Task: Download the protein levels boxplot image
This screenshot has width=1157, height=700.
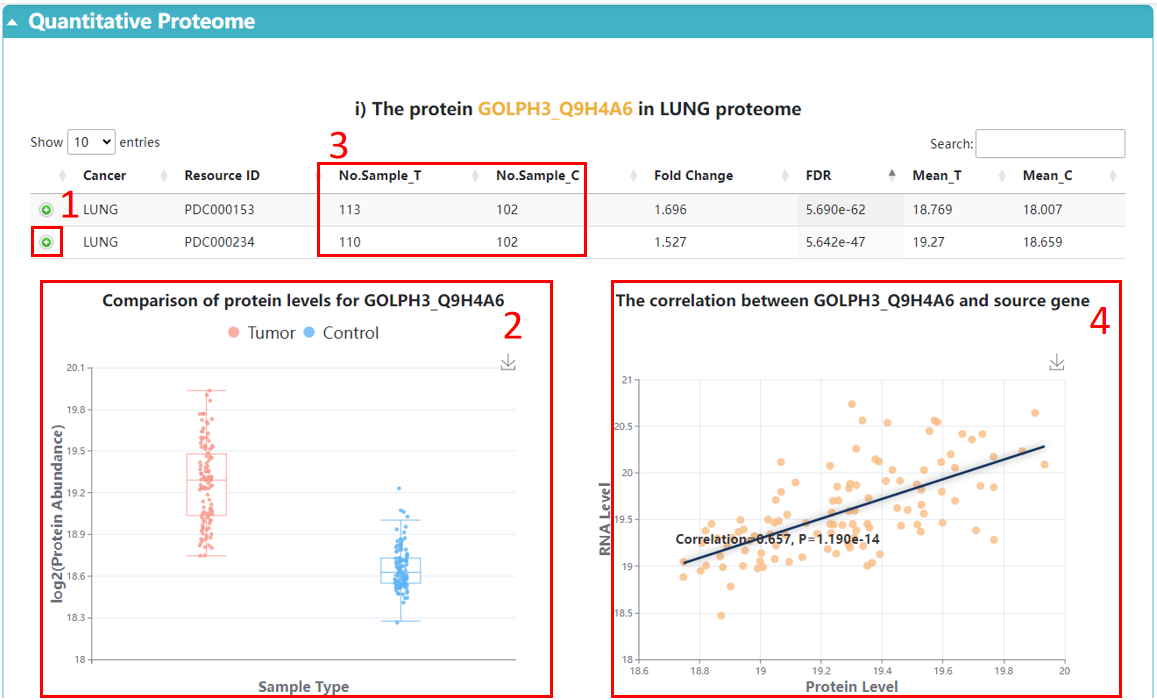Action: pyautogui.click(x=508, y=362)
